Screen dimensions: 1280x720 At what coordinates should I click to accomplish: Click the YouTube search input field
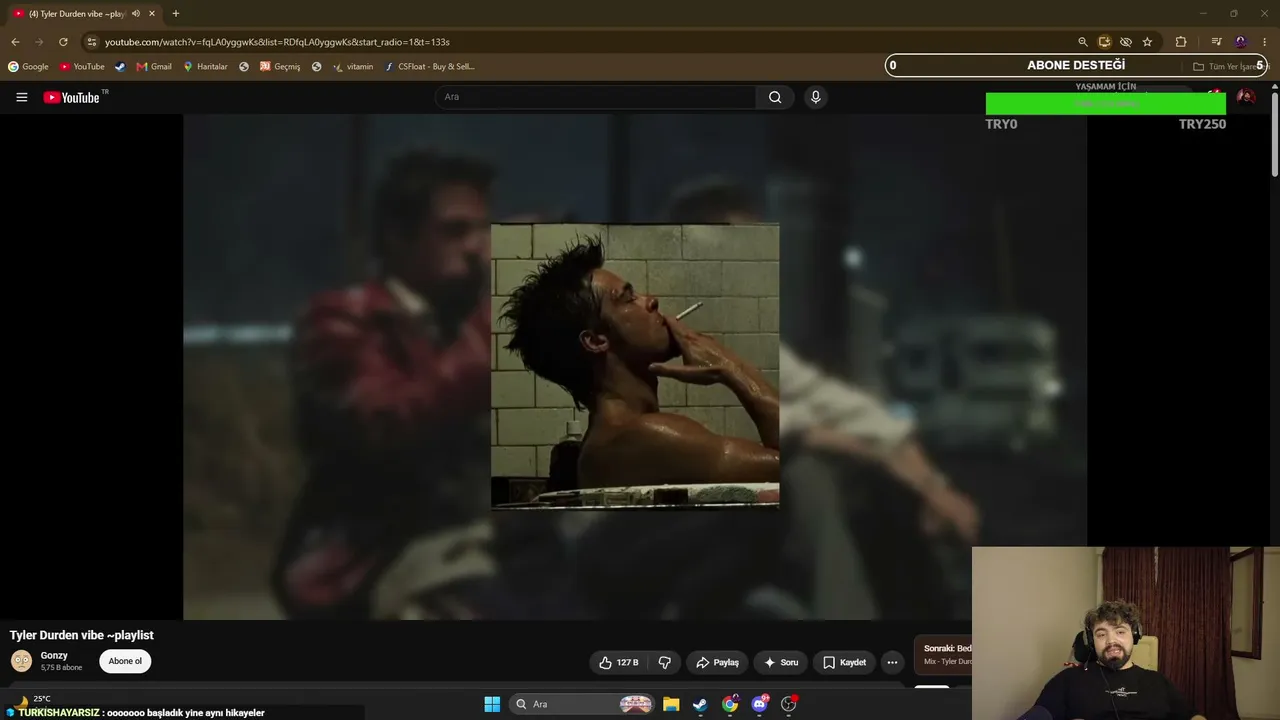596,97
